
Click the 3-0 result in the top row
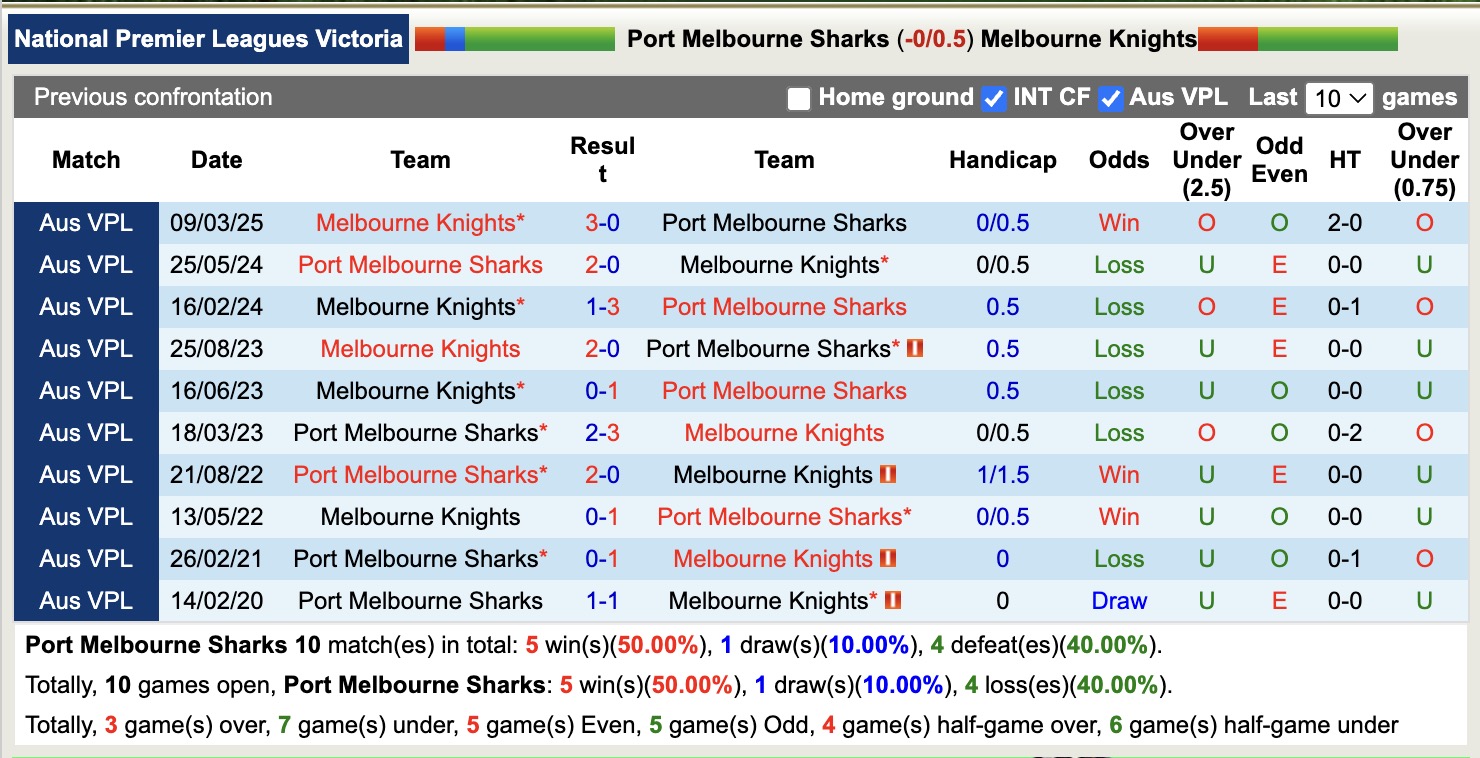pos(603,223)
